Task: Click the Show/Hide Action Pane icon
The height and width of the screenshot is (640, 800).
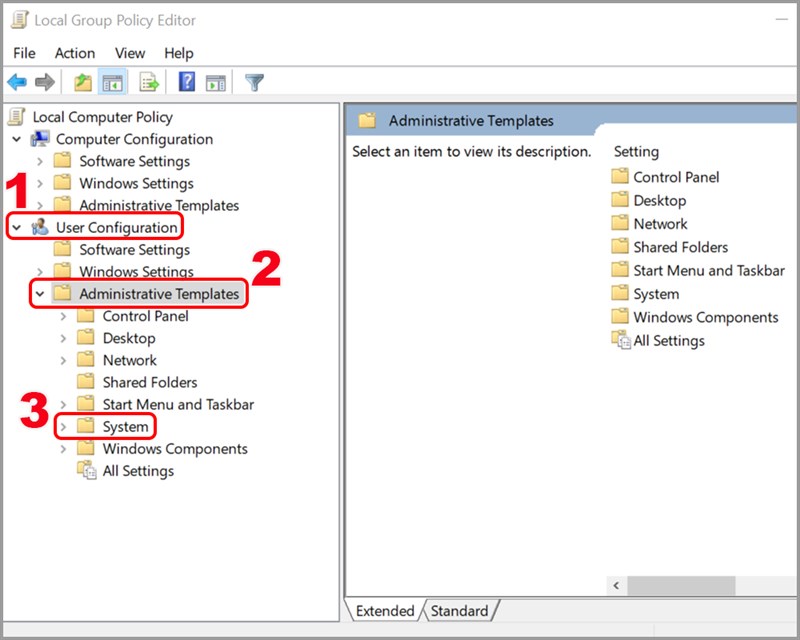Action: click(216, 83)
